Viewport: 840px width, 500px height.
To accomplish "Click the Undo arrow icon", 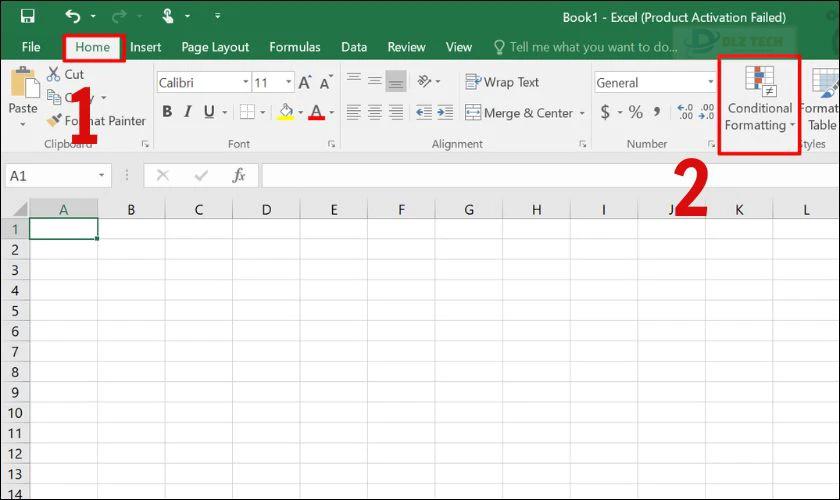I will [x=72, y=16].
